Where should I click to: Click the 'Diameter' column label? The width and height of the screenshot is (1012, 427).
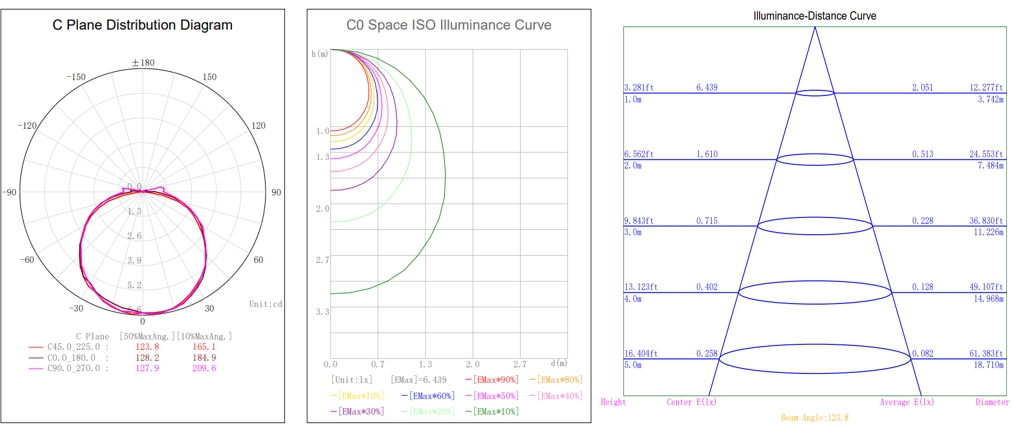coord(993,402)
